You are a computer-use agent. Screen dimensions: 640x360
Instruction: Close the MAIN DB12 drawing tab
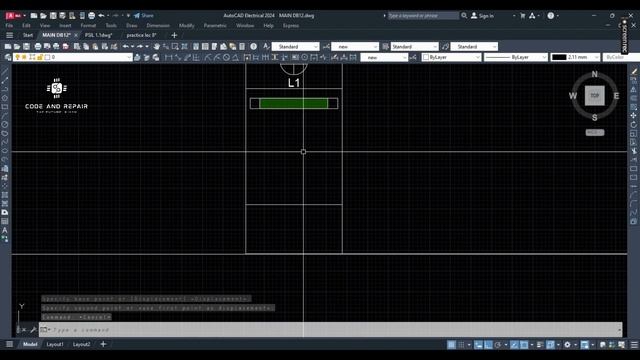coord(76,35)
